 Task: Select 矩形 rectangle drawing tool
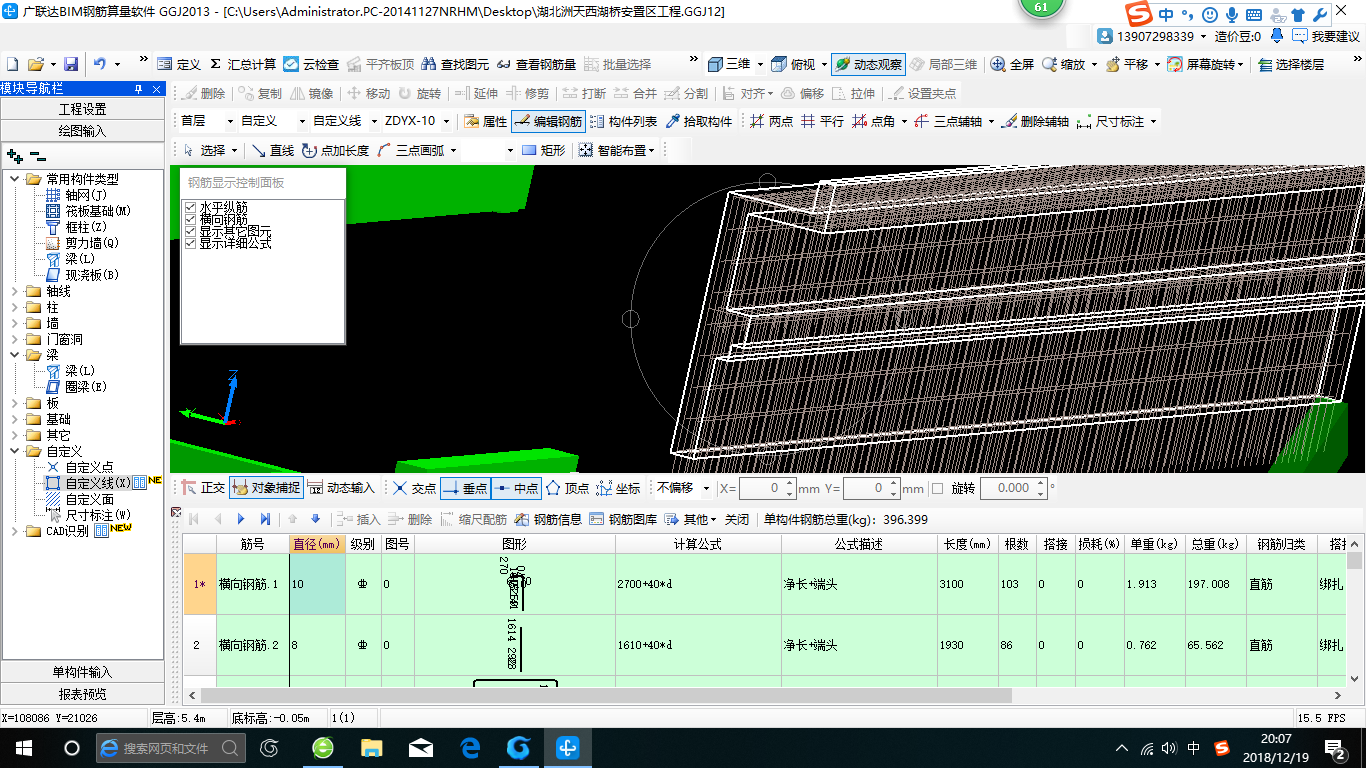(x=543, y=151)
